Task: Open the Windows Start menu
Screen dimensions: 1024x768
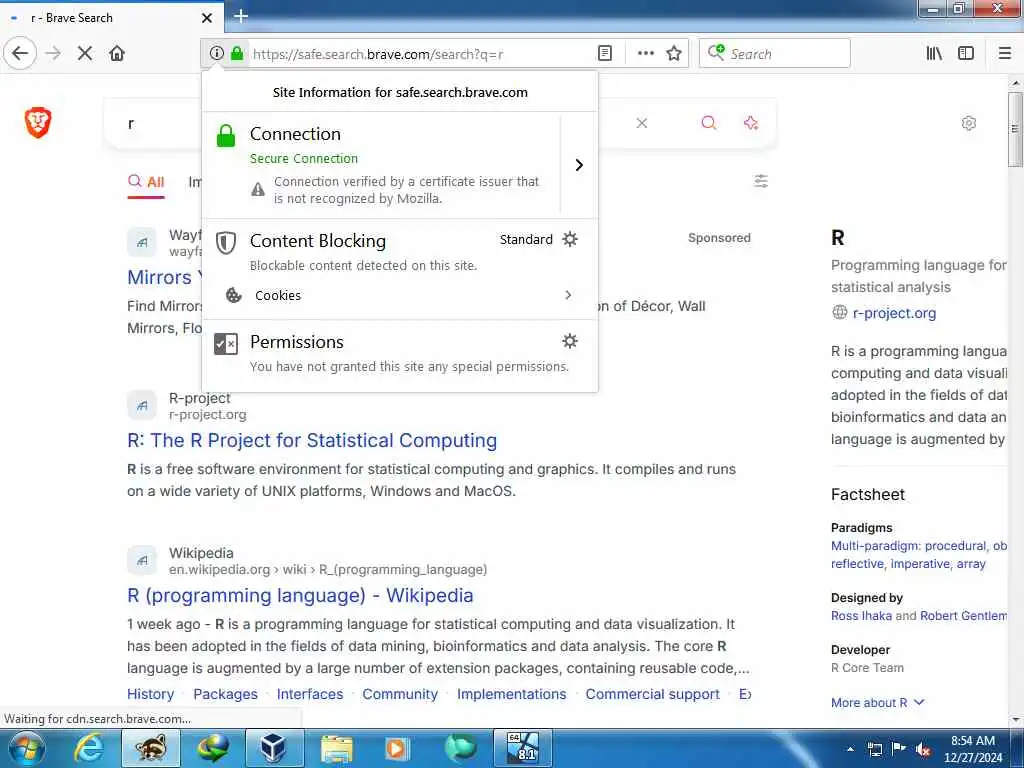Action: (25, 748)
